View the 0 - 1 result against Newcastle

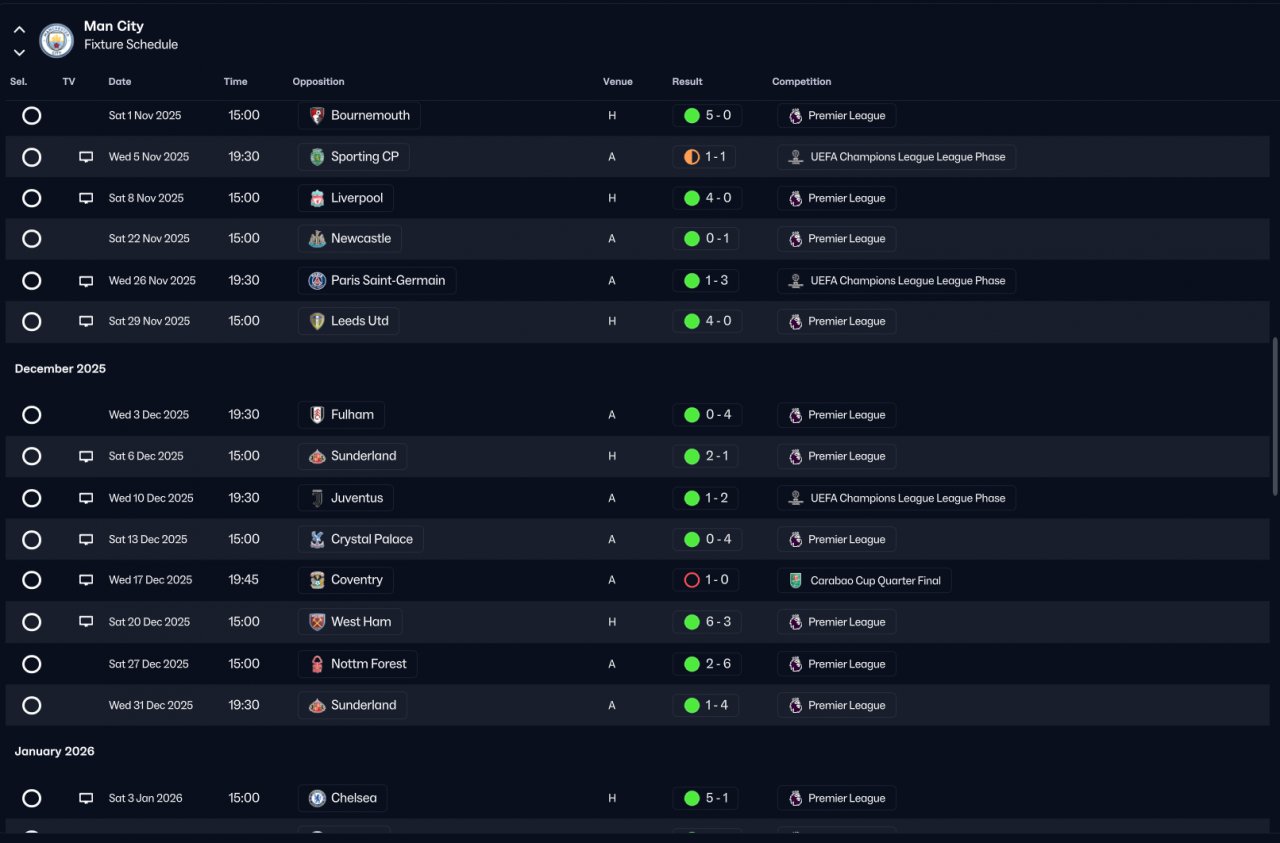707,239
